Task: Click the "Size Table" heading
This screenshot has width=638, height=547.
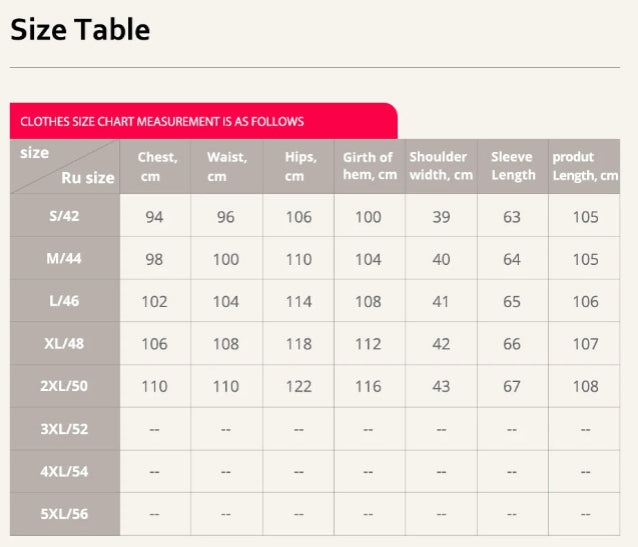Action: 80,30
